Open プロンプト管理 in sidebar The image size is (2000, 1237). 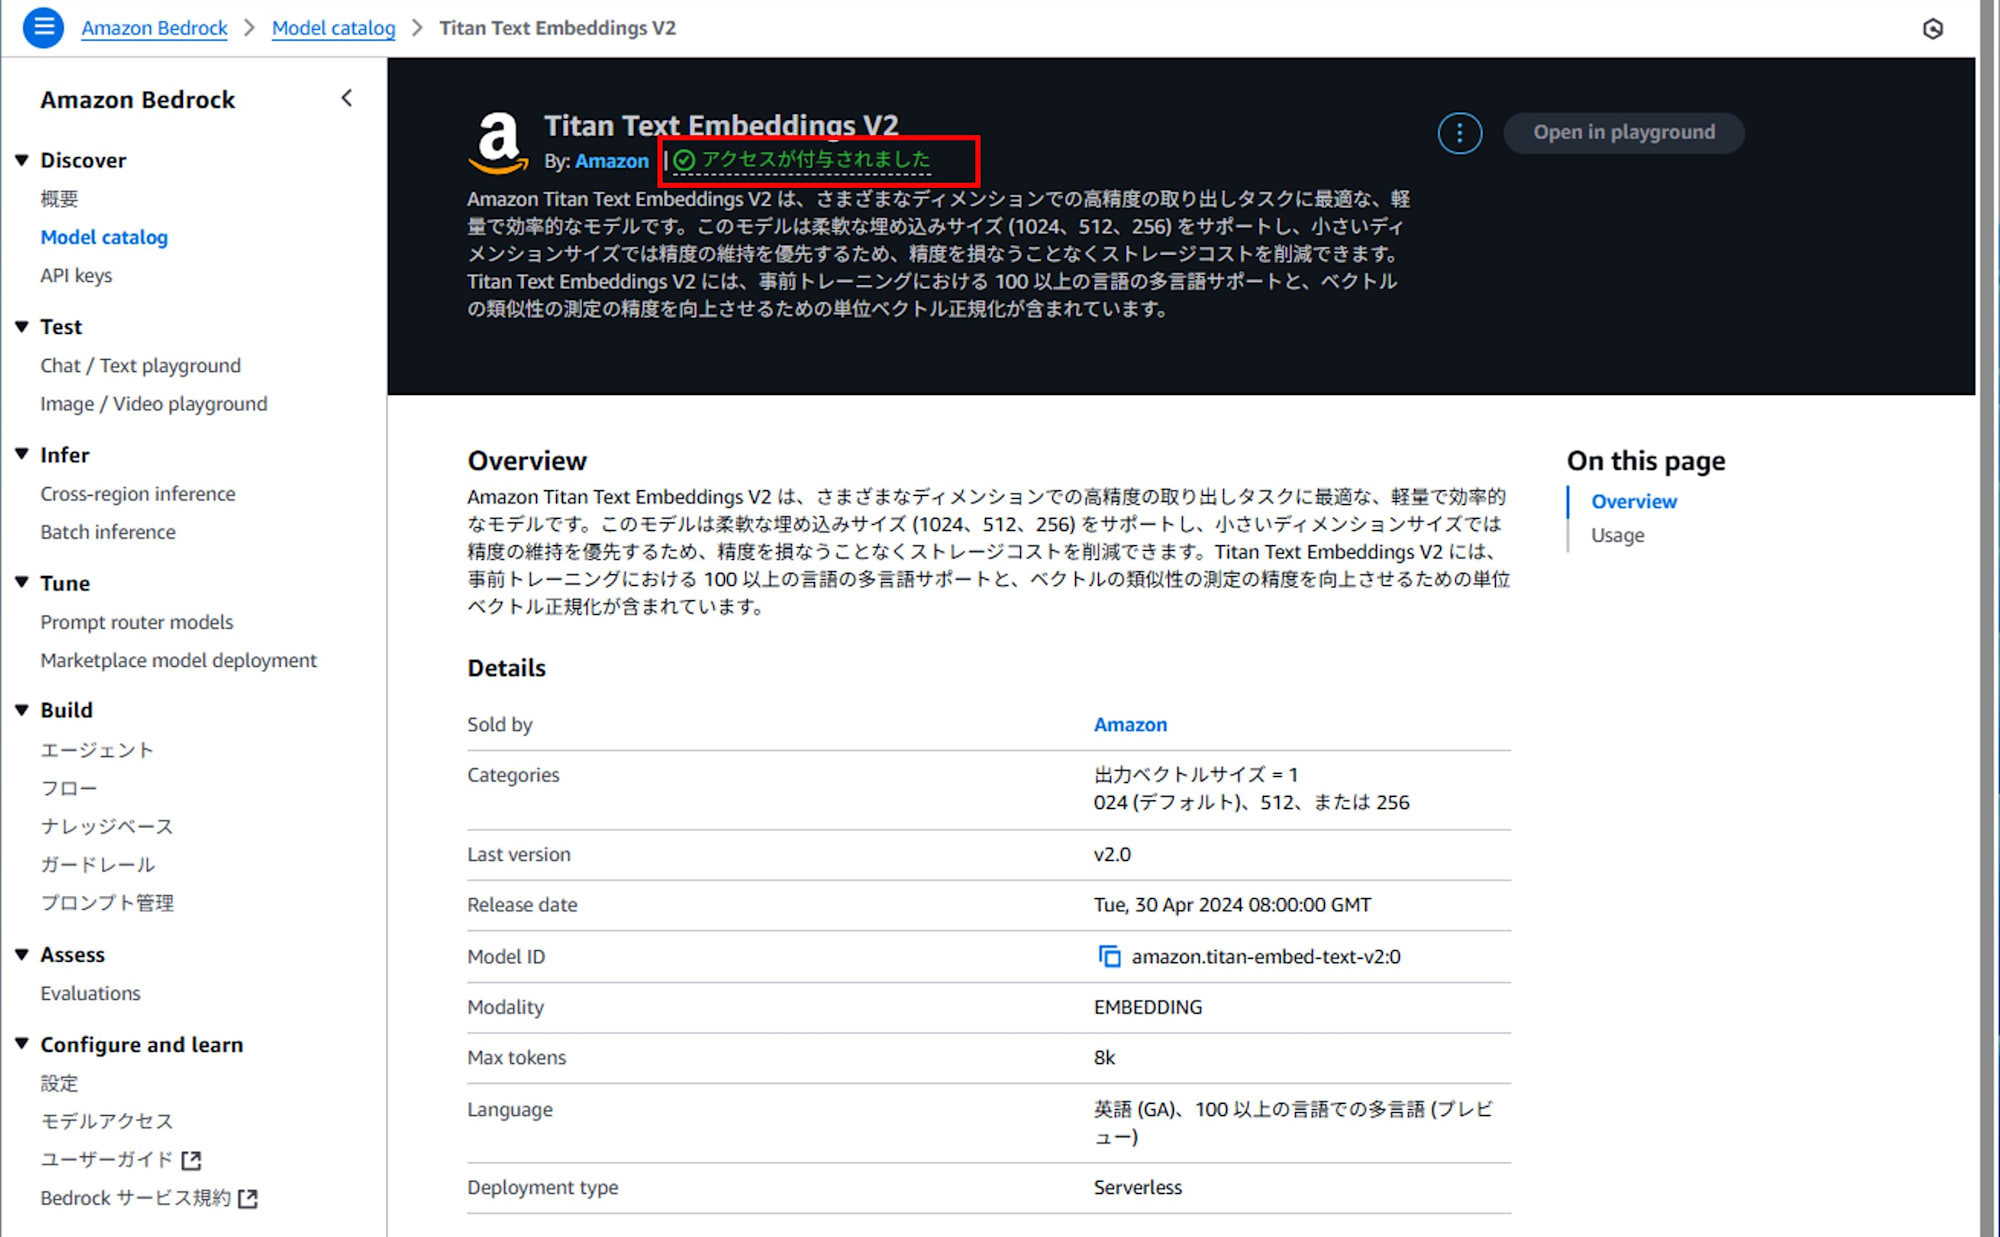[x=107, y=903]
